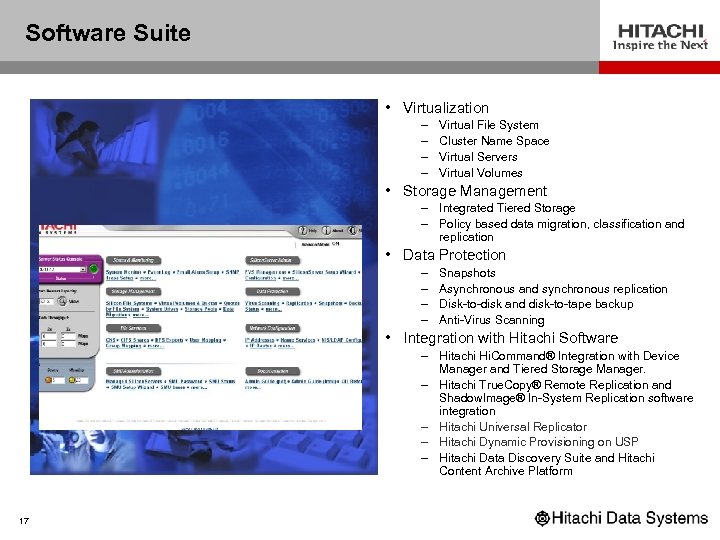Open the SiliconServer Setup Wizard link
The width and height of the screenshot is (720, 540).
pos(324,272)
